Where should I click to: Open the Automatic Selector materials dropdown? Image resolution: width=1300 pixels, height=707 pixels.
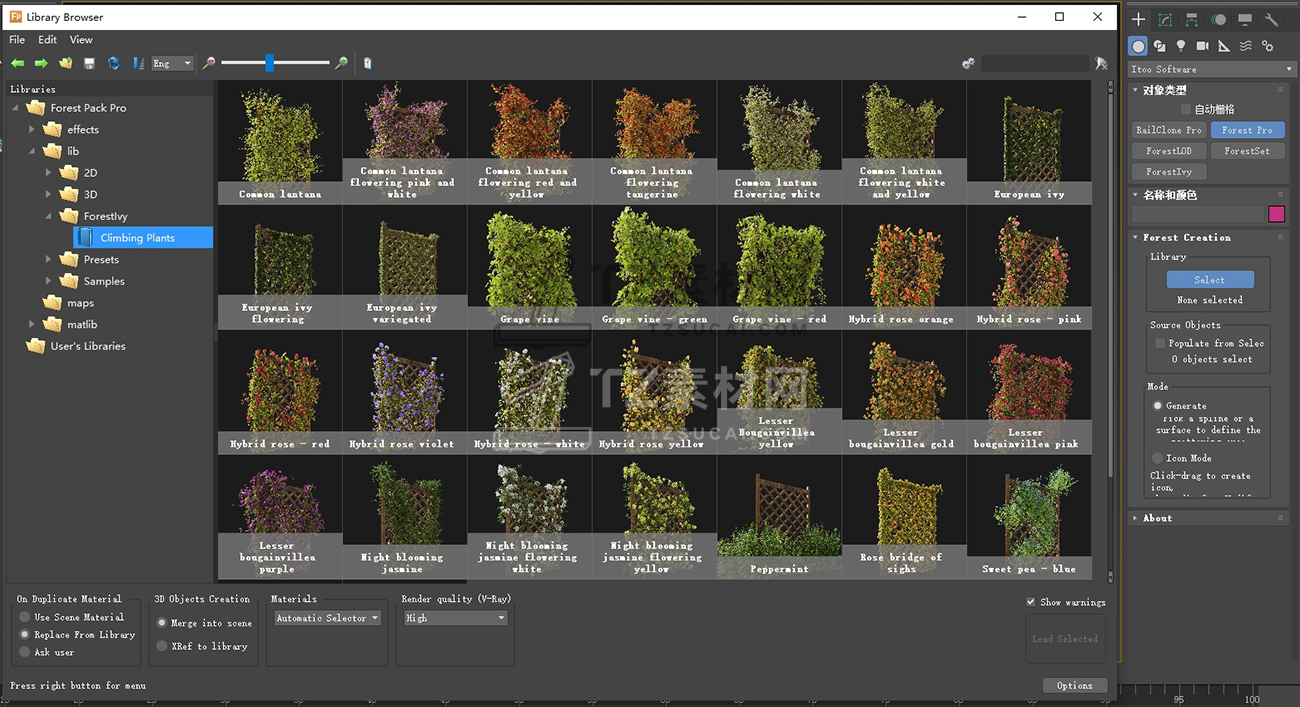click(328, 618)
